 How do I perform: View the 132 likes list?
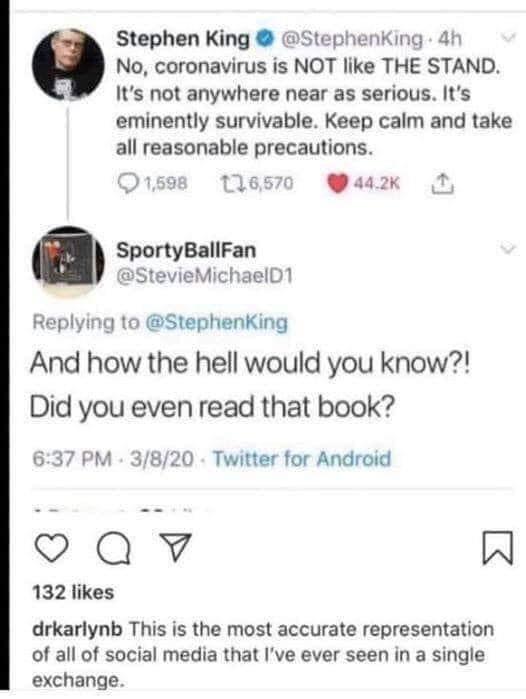pos(73,592)
